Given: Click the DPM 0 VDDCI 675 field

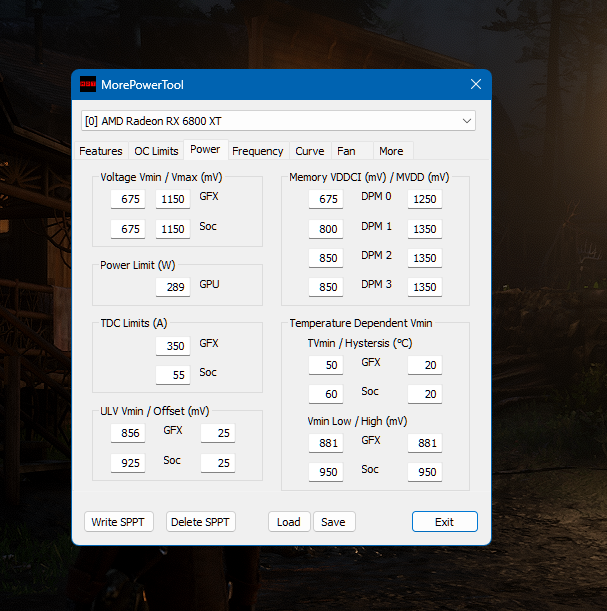Looking at the screenshot, I should click(326, 199).
